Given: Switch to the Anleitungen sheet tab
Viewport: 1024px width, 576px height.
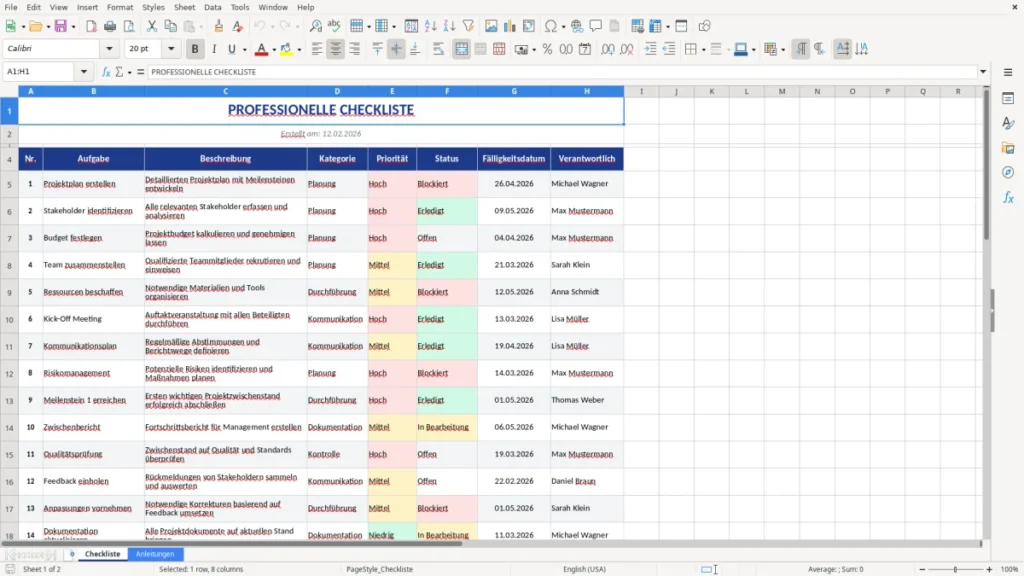Looking at the screenshot, I should [155, 554].
